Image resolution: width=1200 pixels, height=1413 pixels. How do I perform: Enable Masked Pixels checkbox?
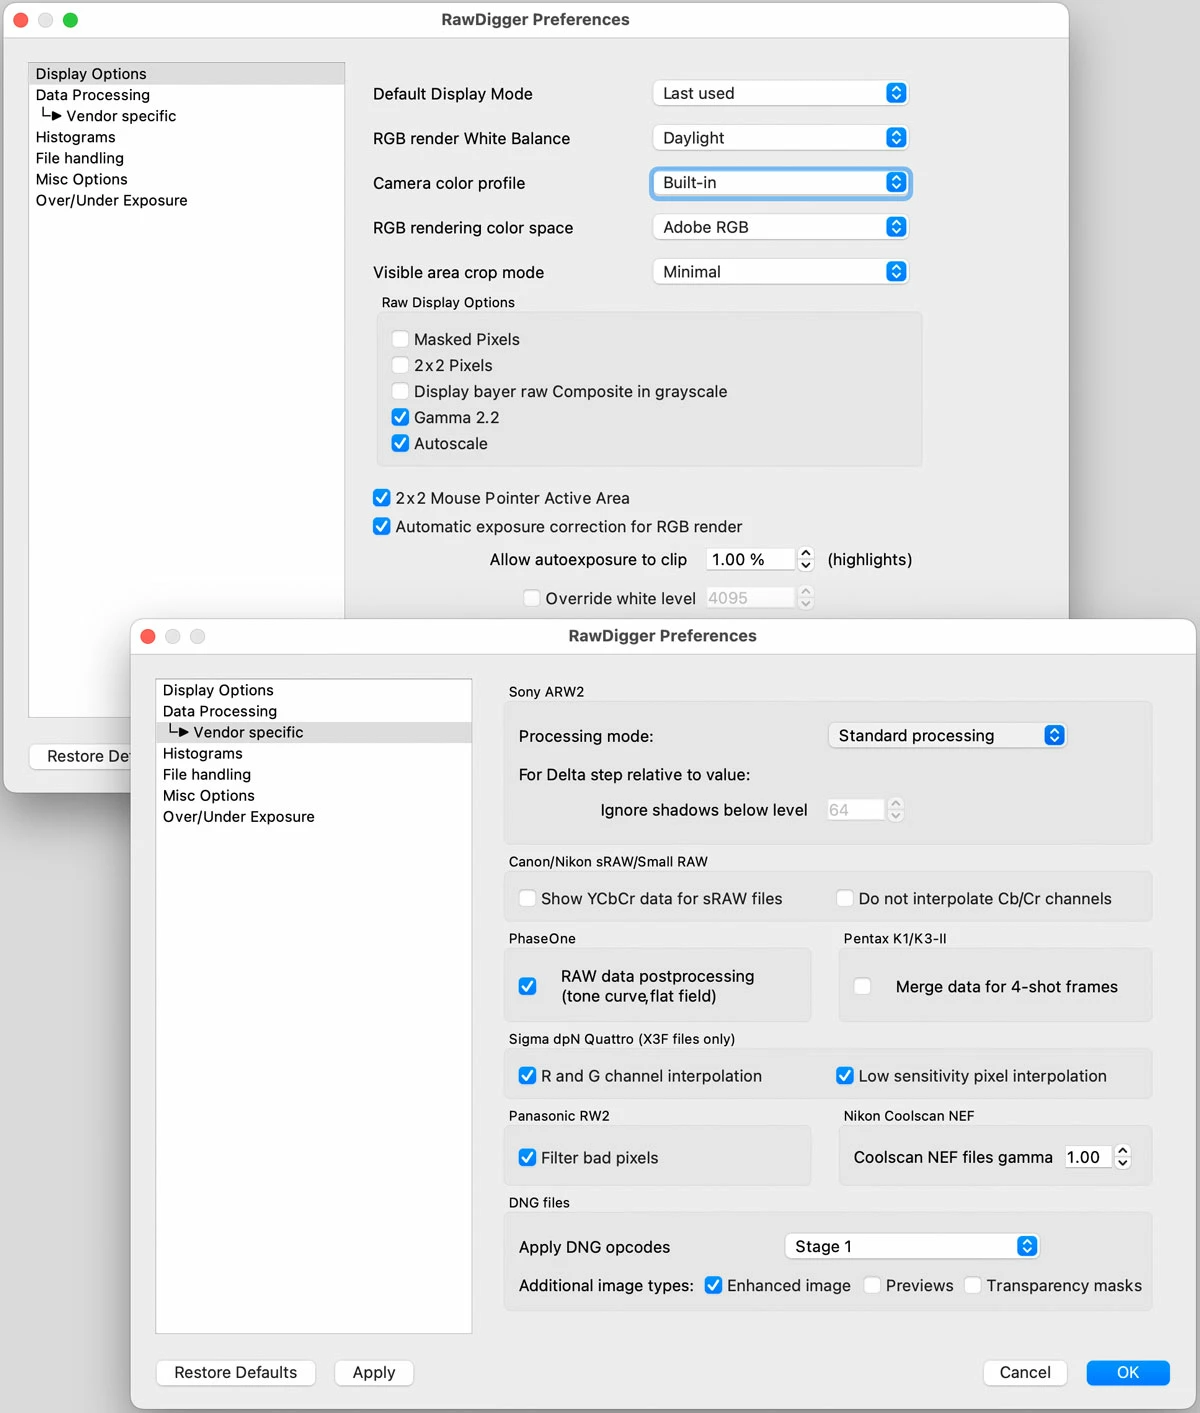pos(400,339)
